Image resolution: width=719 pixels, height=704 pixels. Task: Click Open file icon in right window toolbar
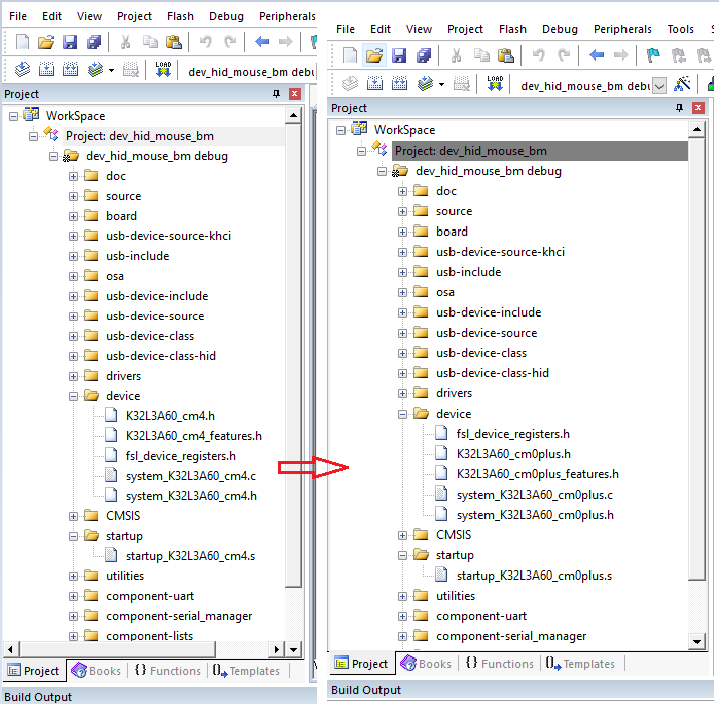(374, 55)
